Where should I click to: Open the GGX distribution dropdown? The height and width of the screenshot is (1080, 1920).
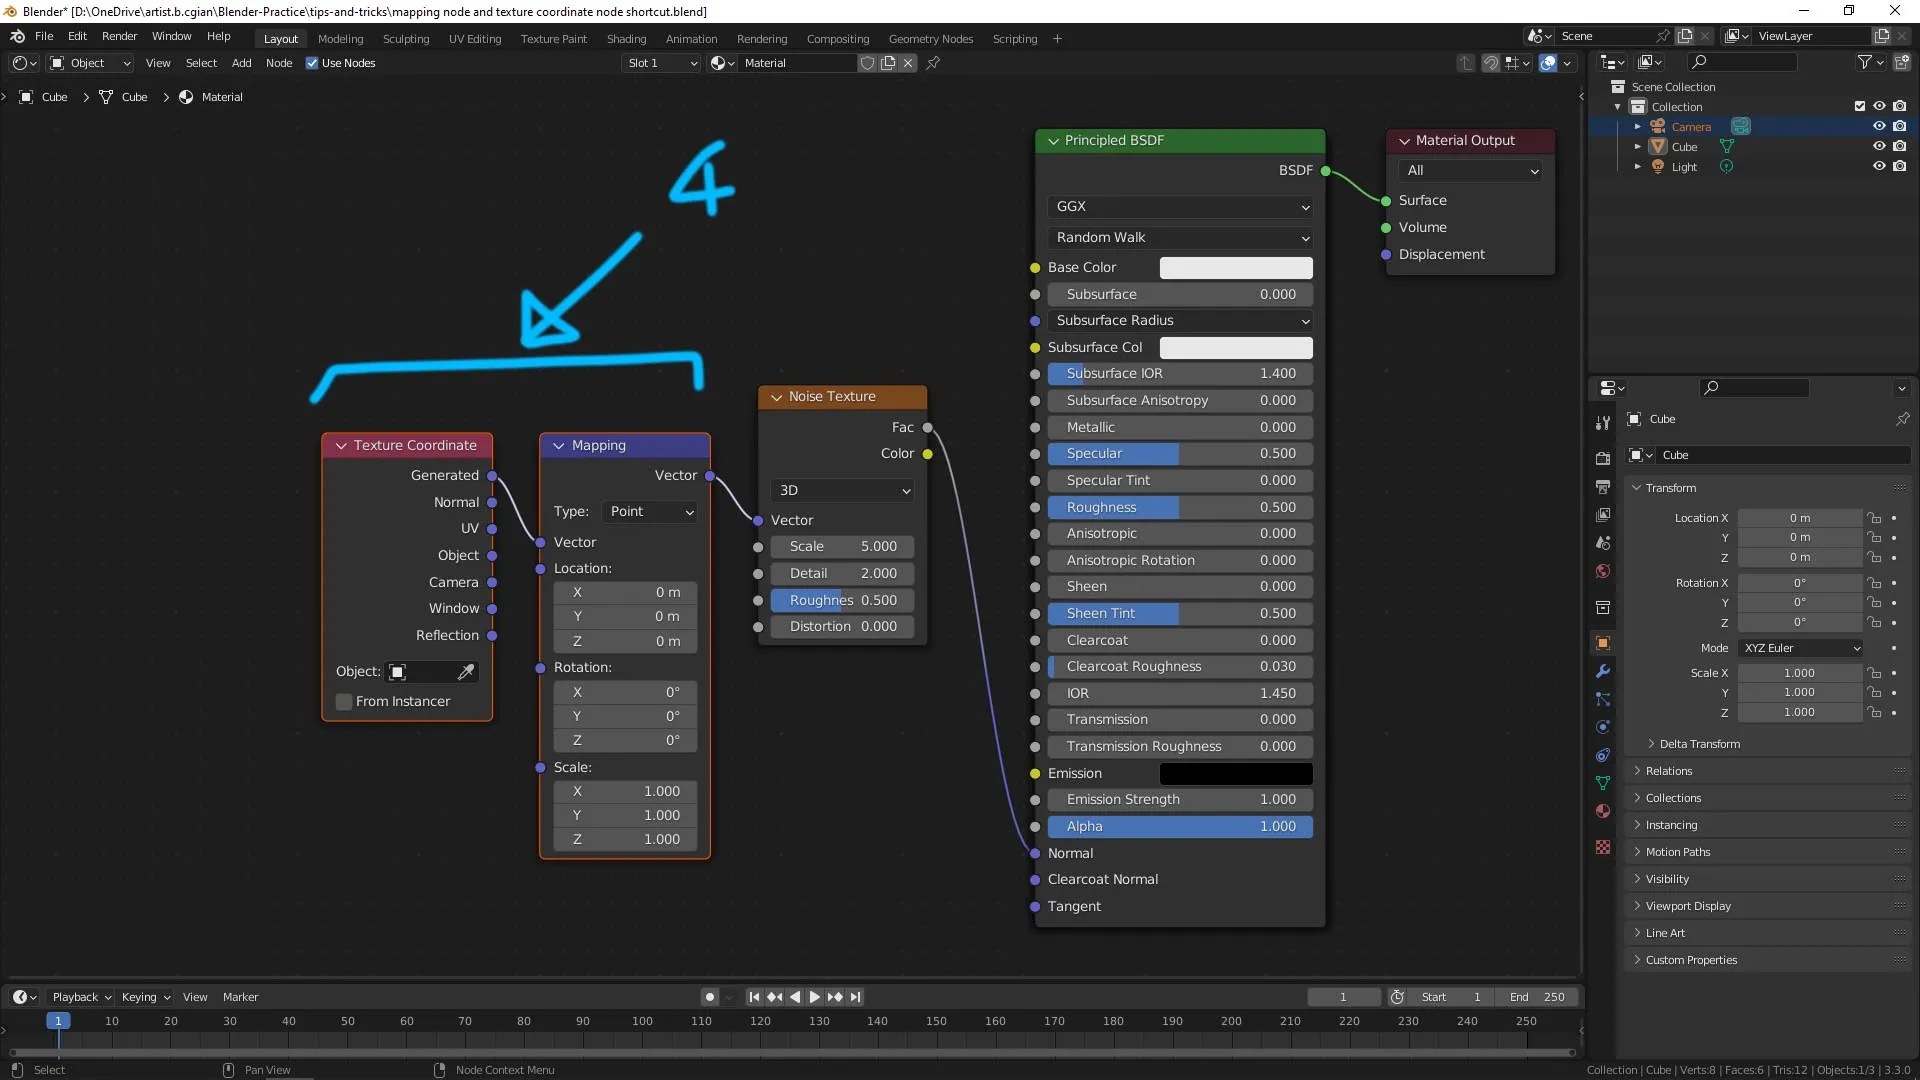coord(1180,206)
